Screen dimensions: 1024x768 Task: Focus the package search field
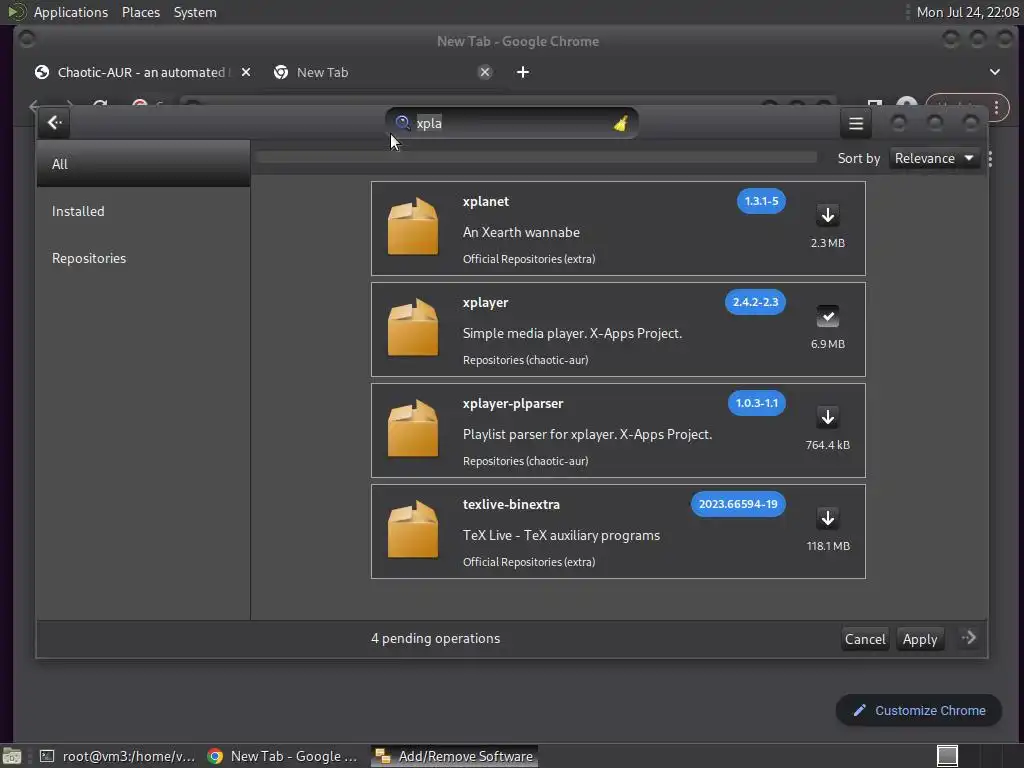pyautogui.click(x=511, y=123)
